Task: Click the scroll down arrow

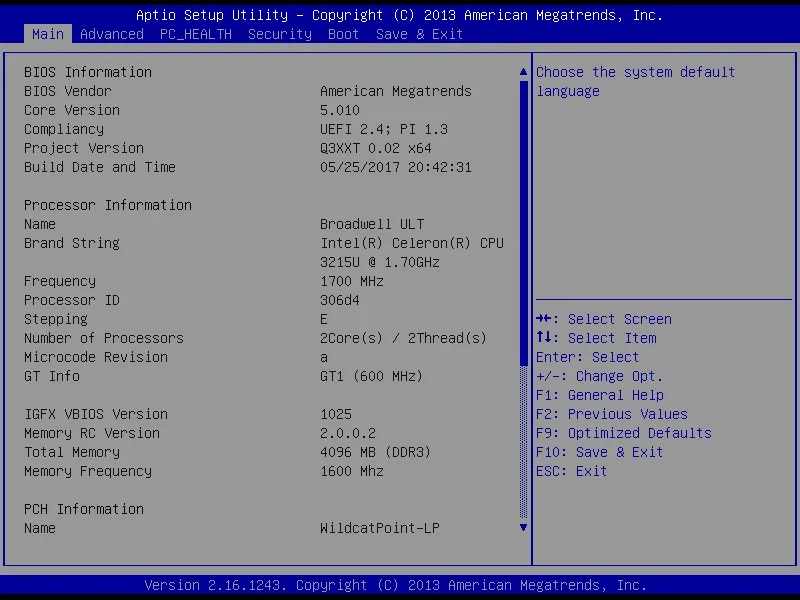Action: click(x=523, y=527)
